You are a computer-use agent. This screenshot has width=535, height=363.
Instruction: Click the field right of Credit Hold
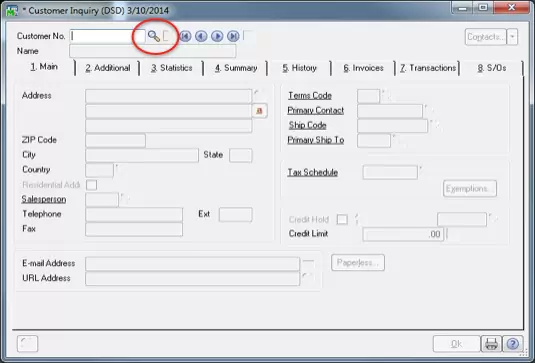pos(462,219)
